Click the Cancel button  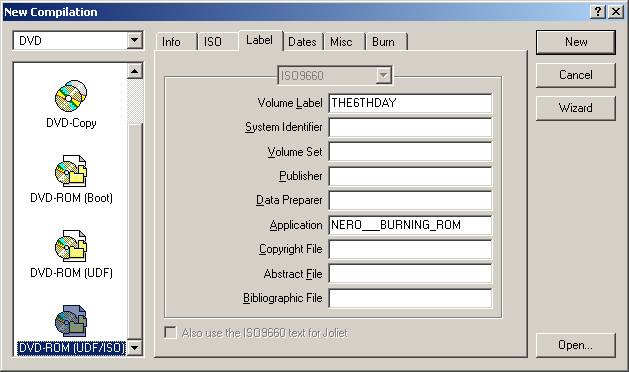[576, 75]
